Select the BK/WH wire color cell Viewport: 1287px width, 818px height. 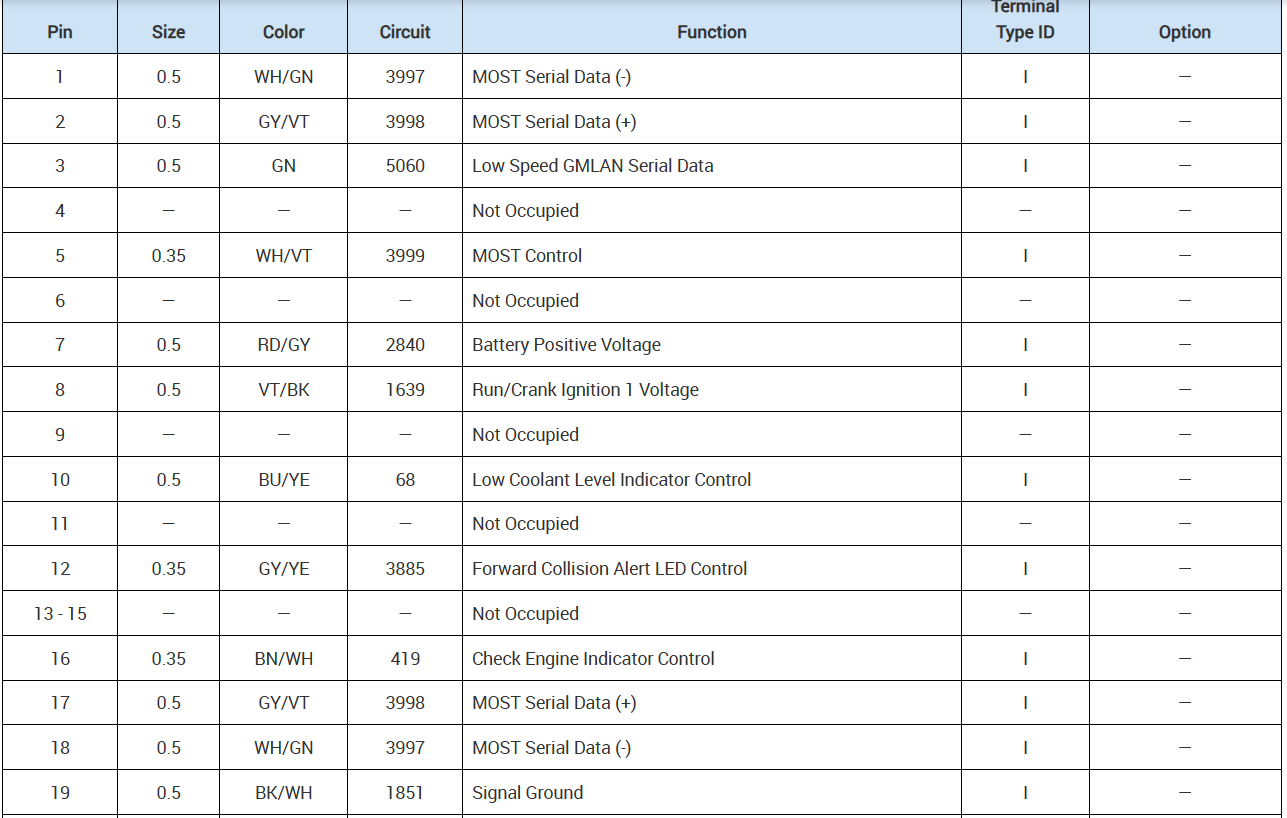[x=284, y=793]
